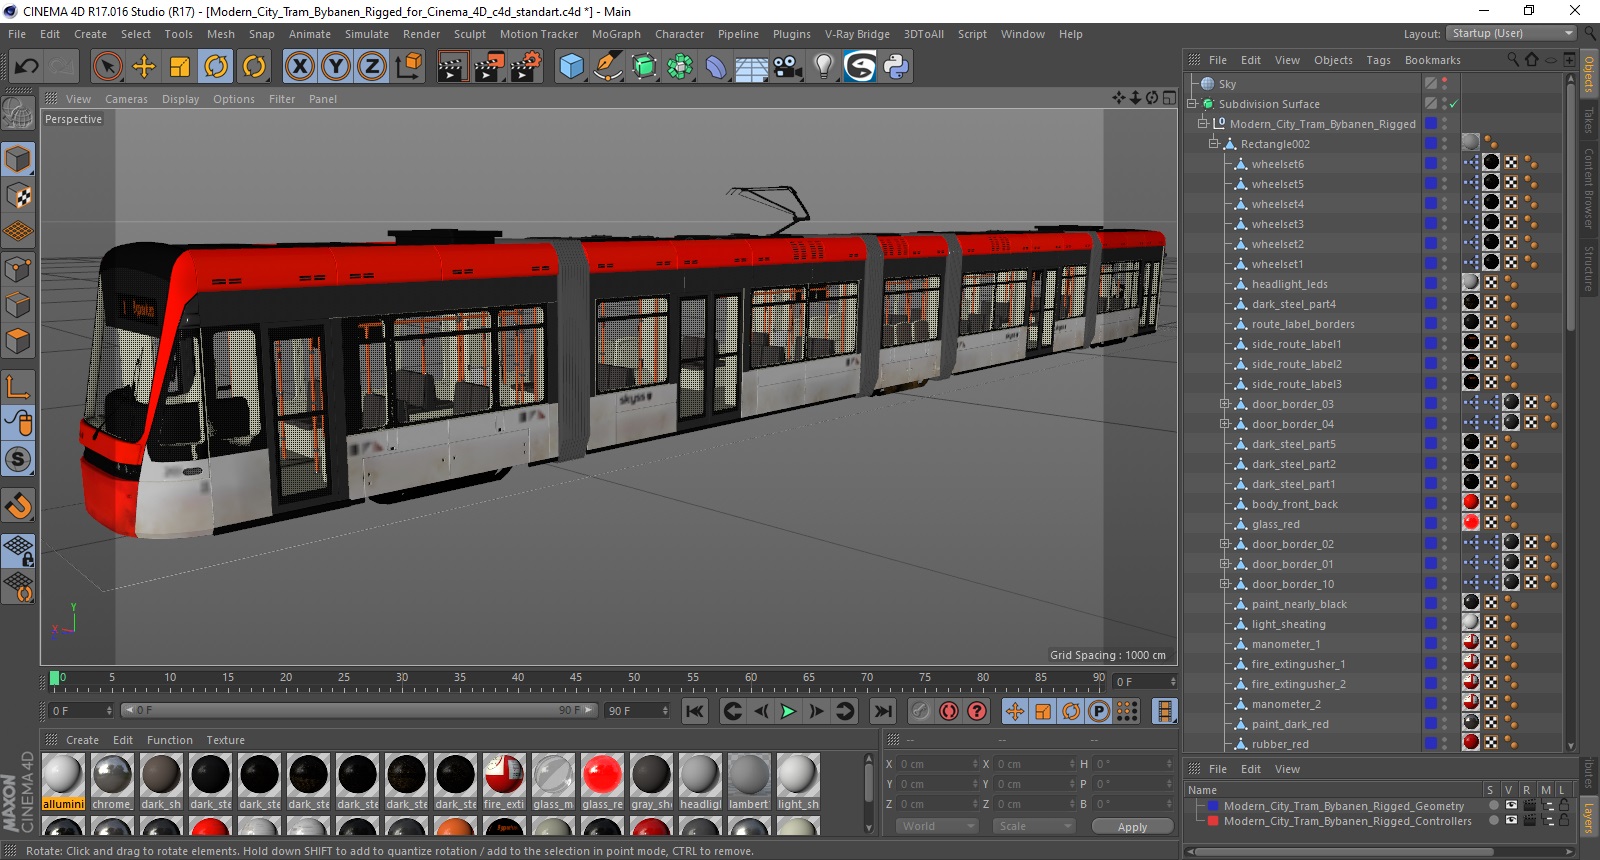Select the fire_exti material swatch
The image size is (1600, 860).
[x=504, y=782]
